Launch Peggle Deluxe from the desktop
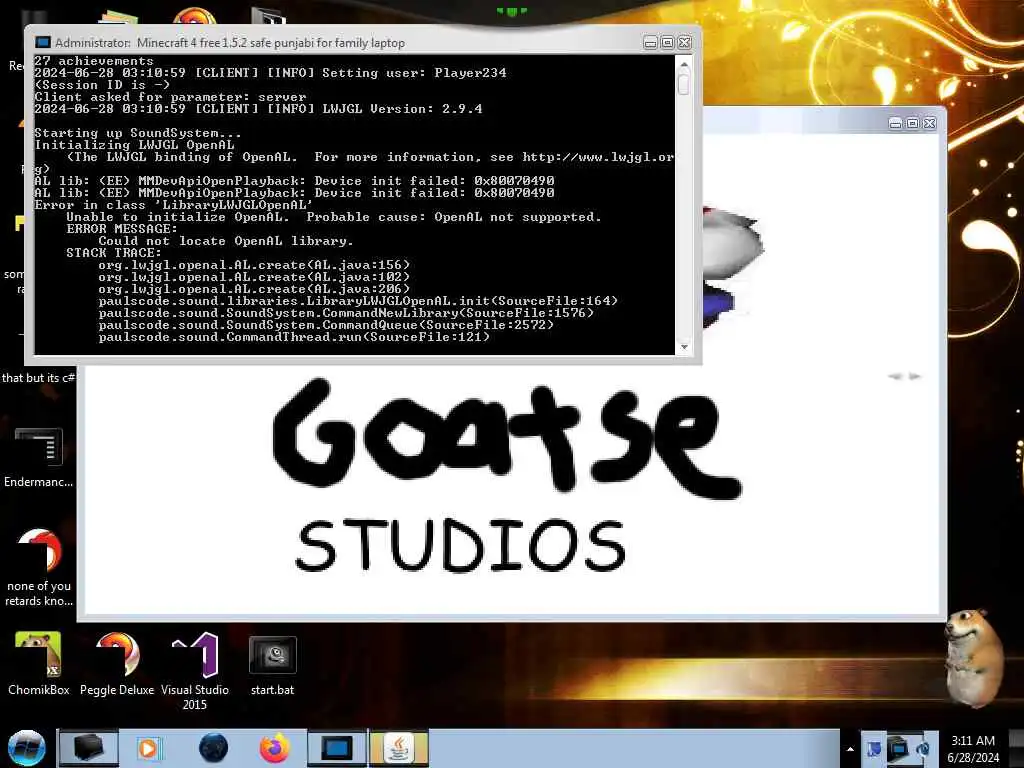 click(117, 663)
